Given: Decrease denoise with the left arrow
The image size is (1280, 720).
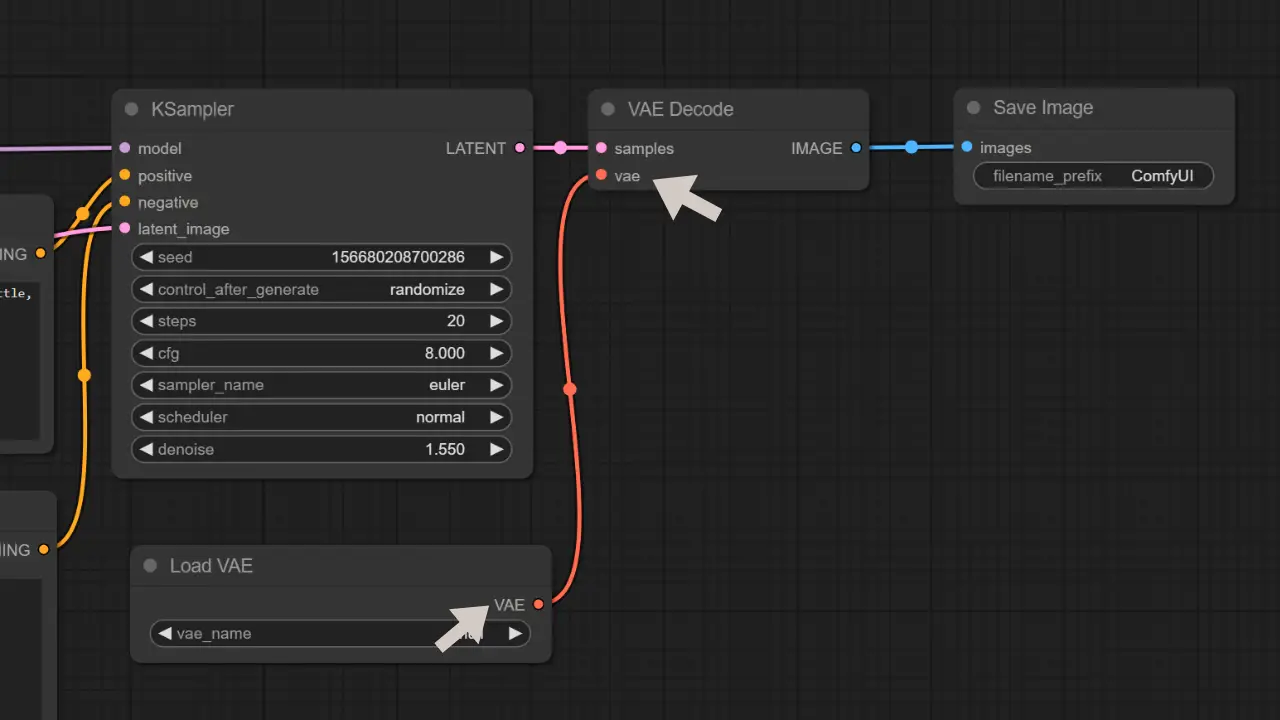Looking at the screenshot, I should coord(146,449).
